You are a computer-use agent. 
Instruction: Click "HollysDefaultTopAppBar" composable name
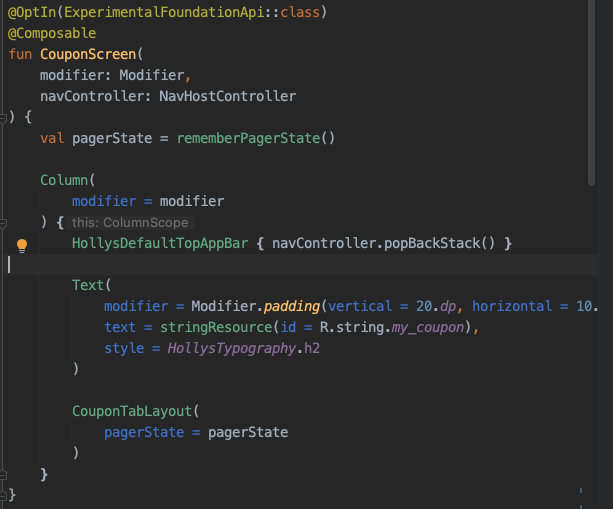[x=160, y=243]
